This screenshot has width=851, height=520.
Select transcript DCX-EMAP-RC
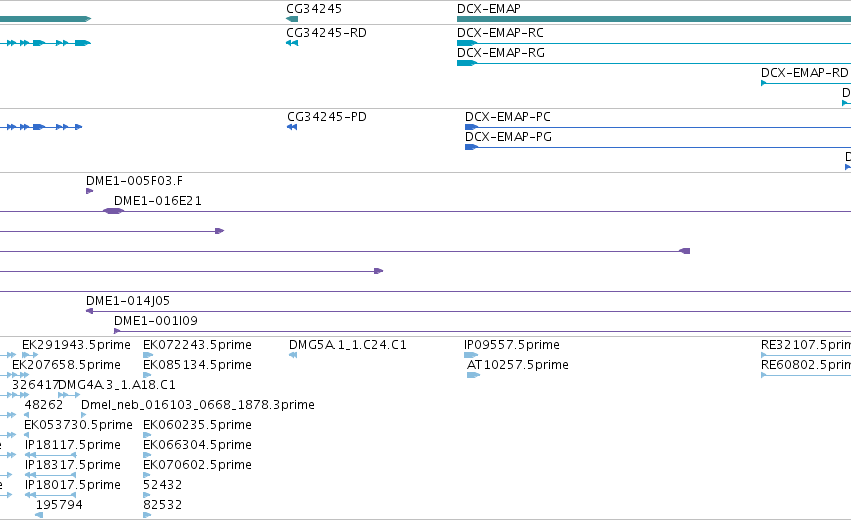click(x=500, y=33)
